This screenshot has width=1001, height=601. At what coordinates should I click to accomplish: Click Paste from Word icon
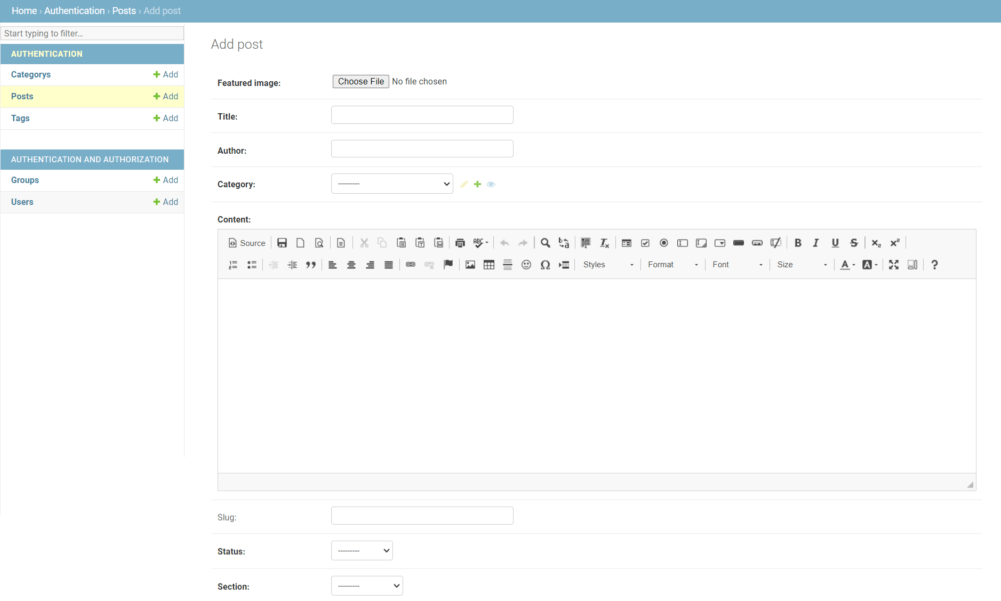tap(439, 243)
